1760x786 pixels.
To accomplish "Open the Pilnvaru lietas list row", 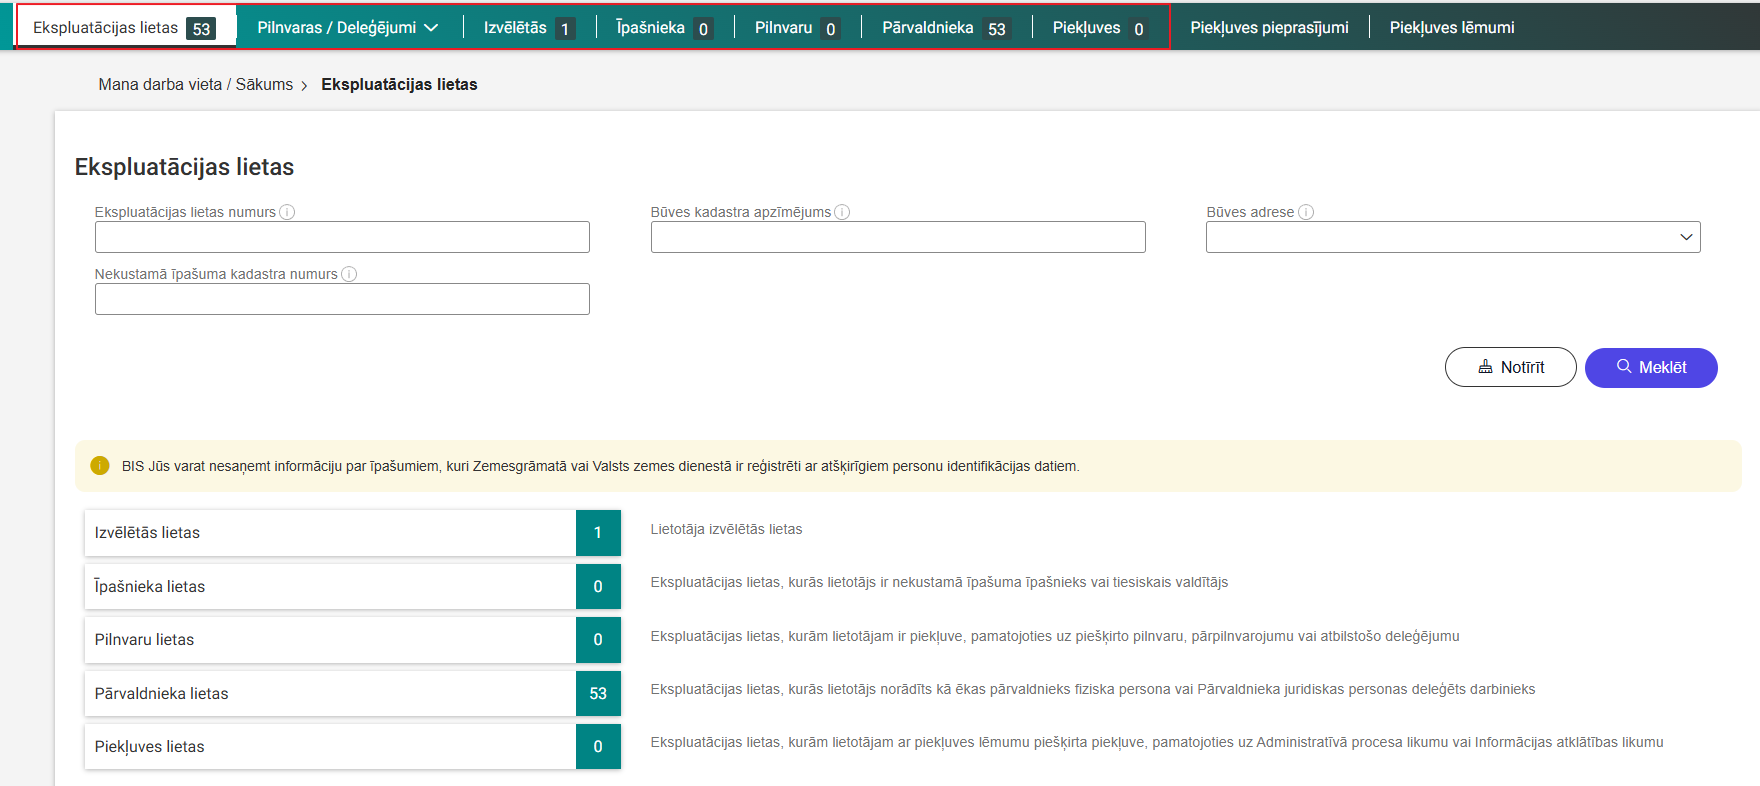I will [330, 640].
